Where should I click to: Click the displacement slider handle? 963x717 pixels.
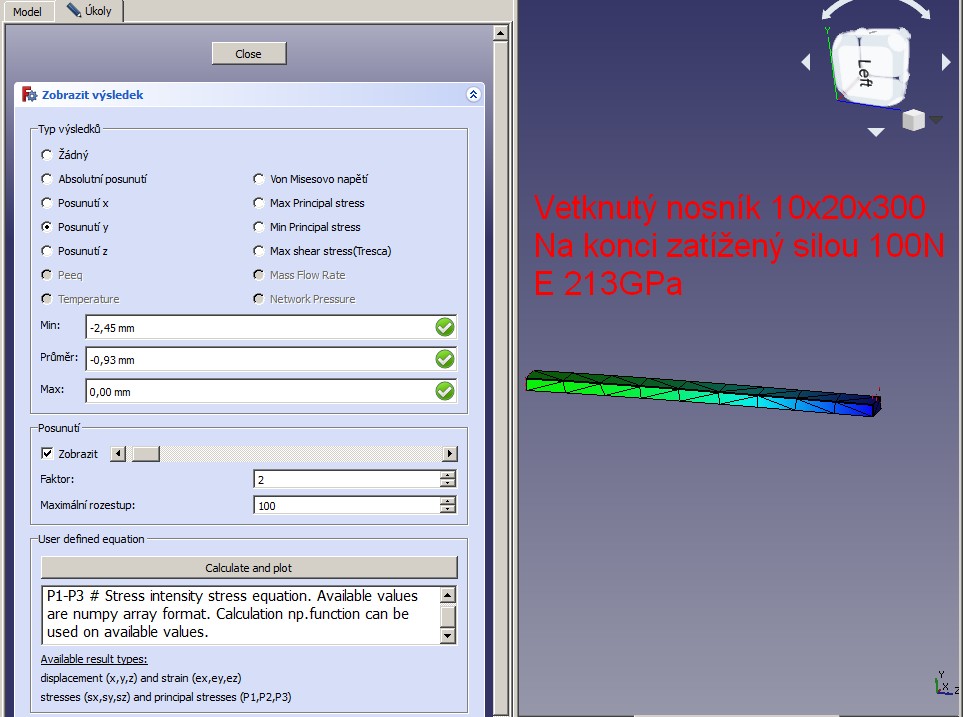point(146,454)
